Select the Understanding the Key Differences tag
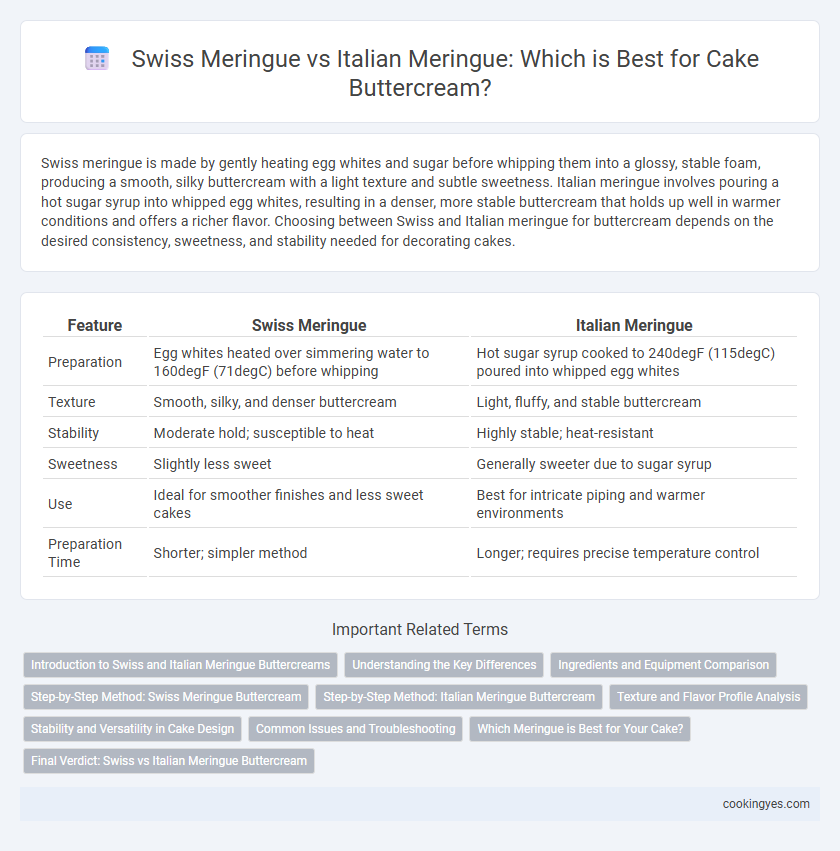The image size is (840, 851). coord(444,665)
